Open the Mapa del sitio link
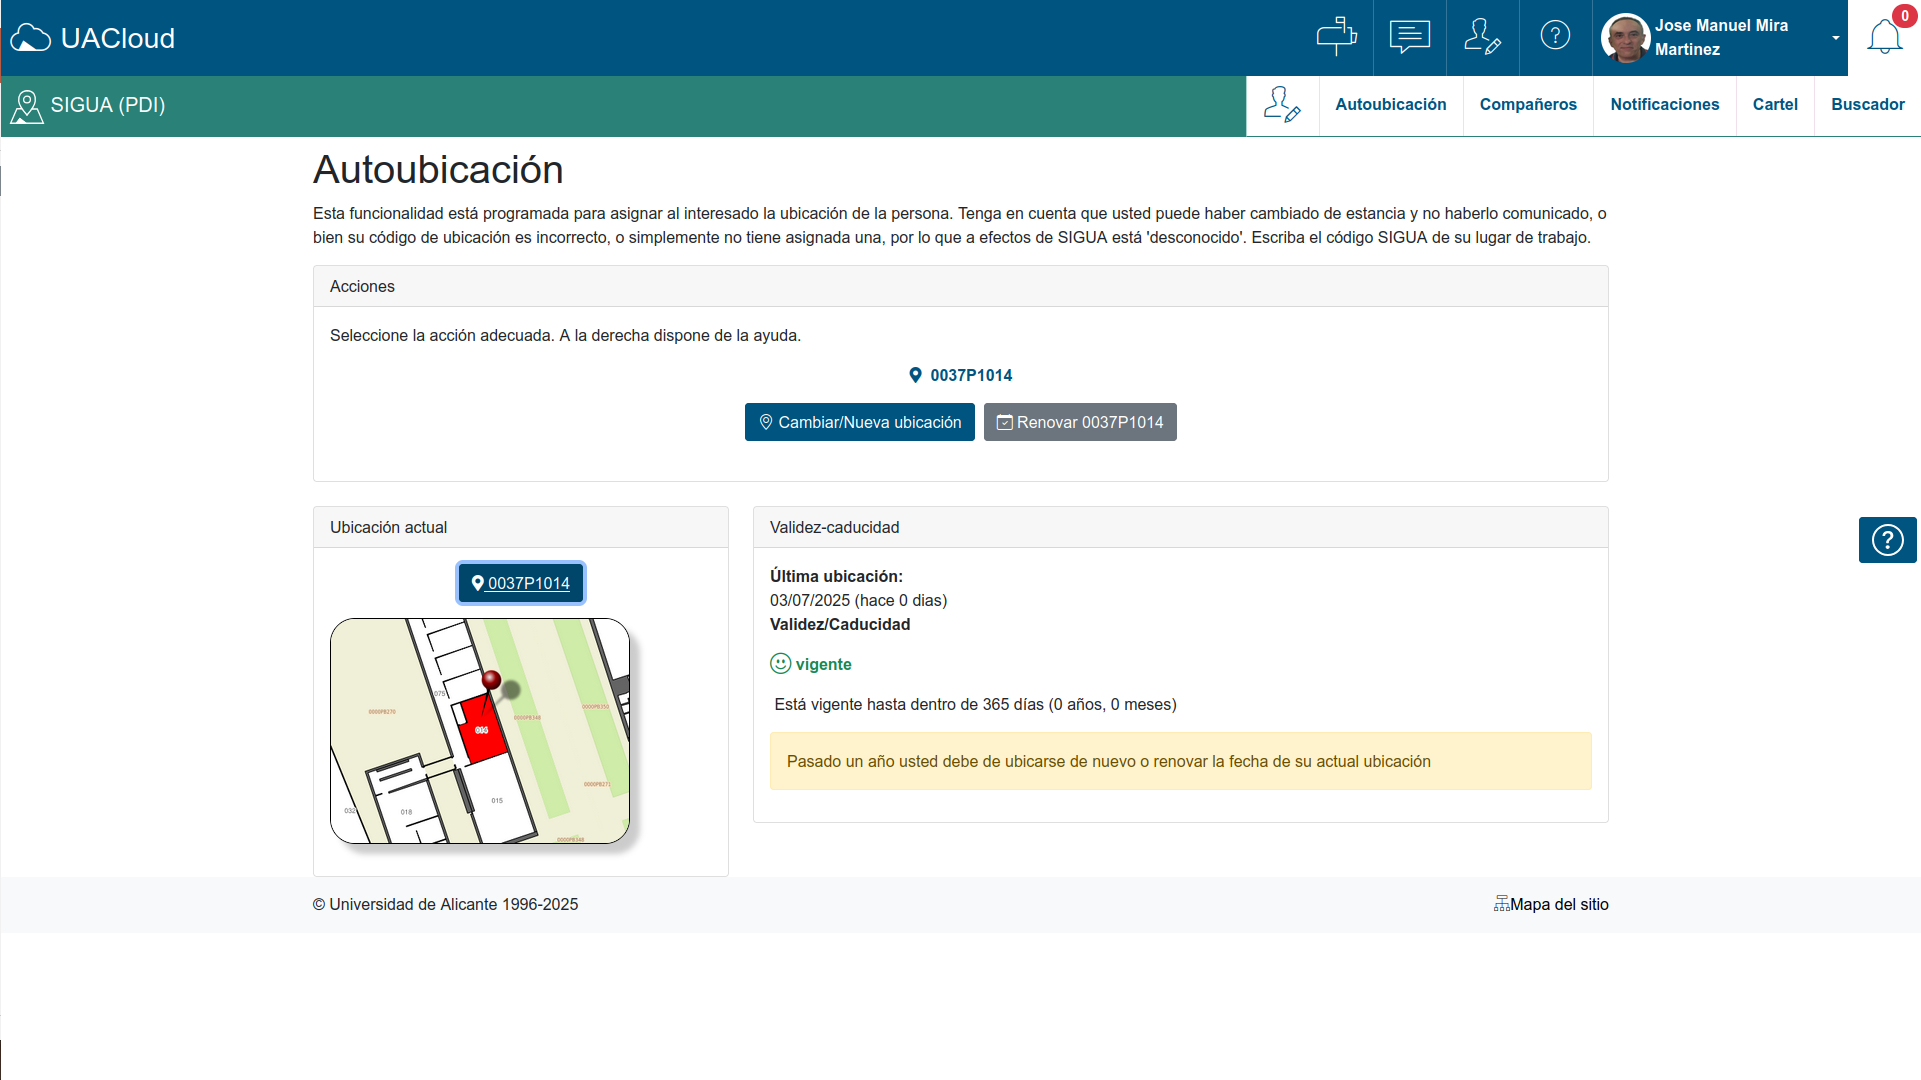The width and height of the screenshot is (1921, 1080). point(1551,904)
